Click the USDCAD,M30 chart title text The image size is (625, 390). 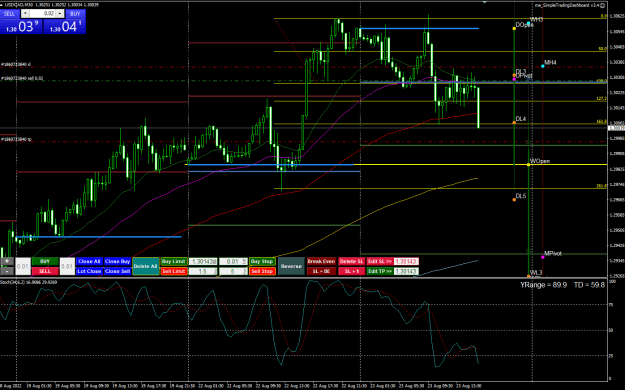[18, 5]
